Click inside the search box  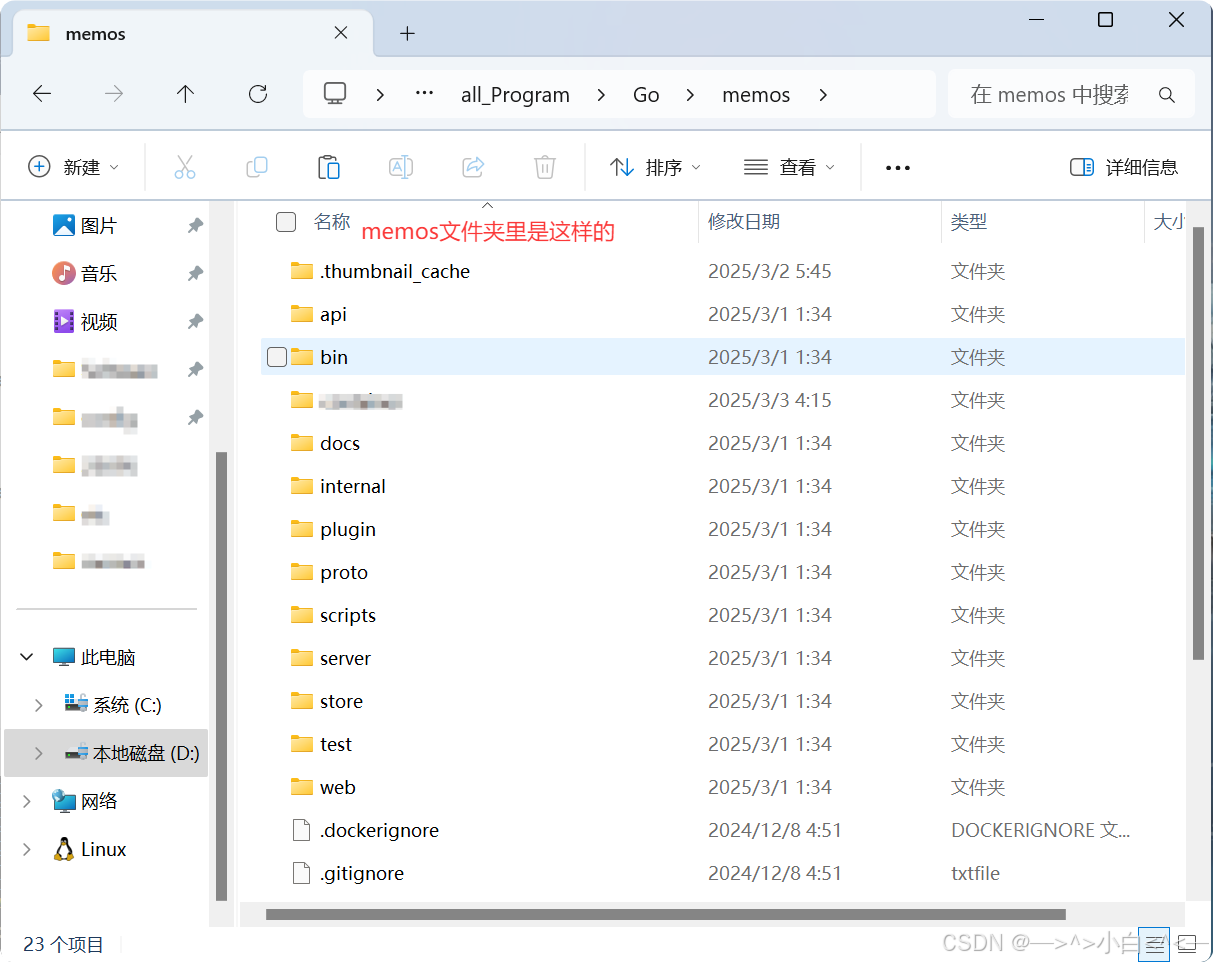point(1050,94)
